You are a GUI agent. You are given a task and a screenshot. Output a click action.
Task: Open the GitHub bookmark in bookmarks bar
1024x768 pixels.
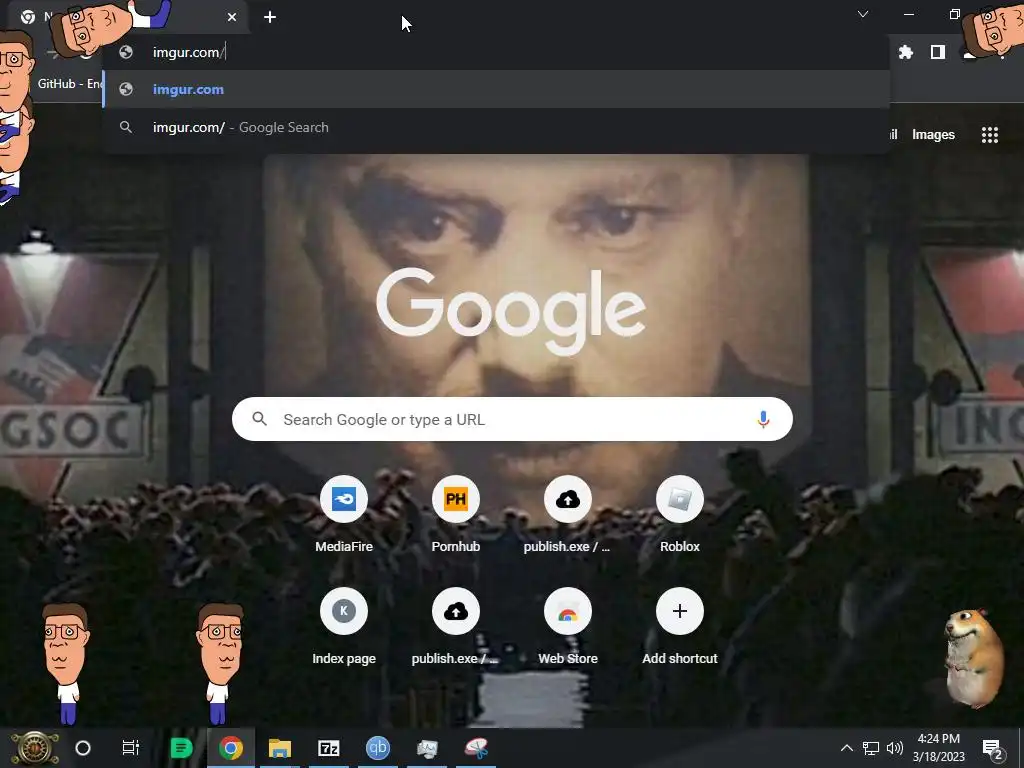69,84
